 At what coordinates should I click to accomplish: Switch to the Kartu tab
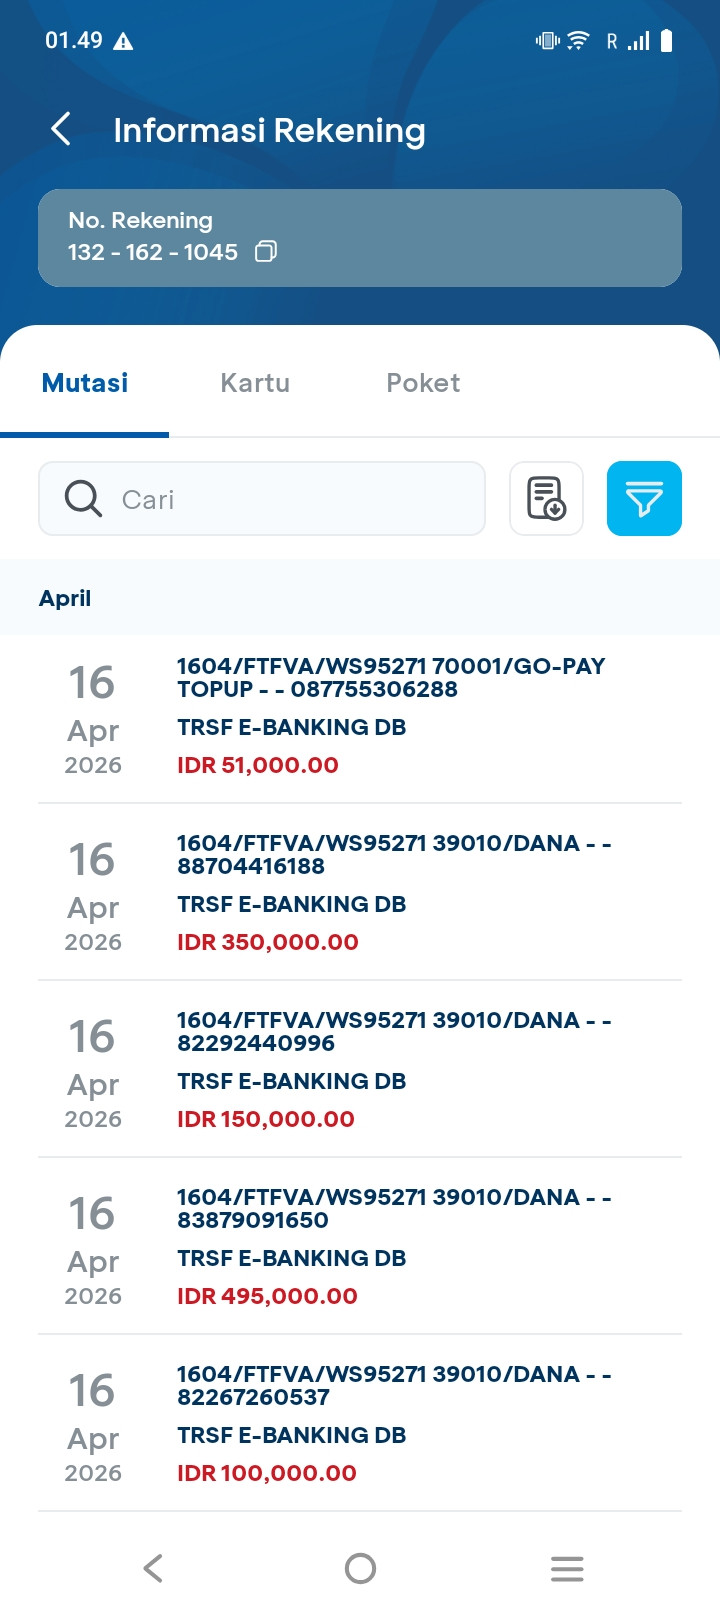255,383
